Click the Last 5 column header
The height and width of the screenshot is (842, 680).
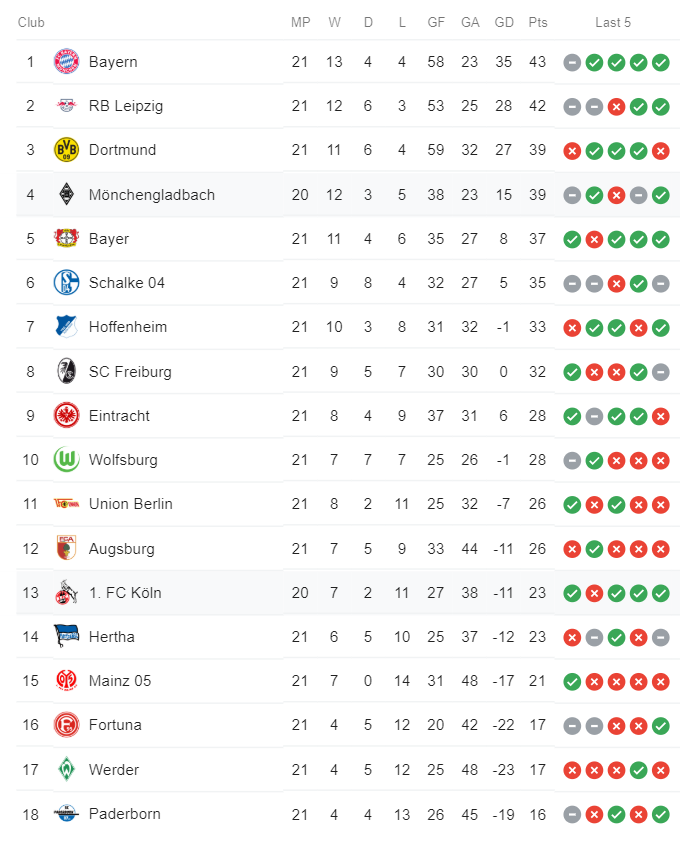click(613, 23)
